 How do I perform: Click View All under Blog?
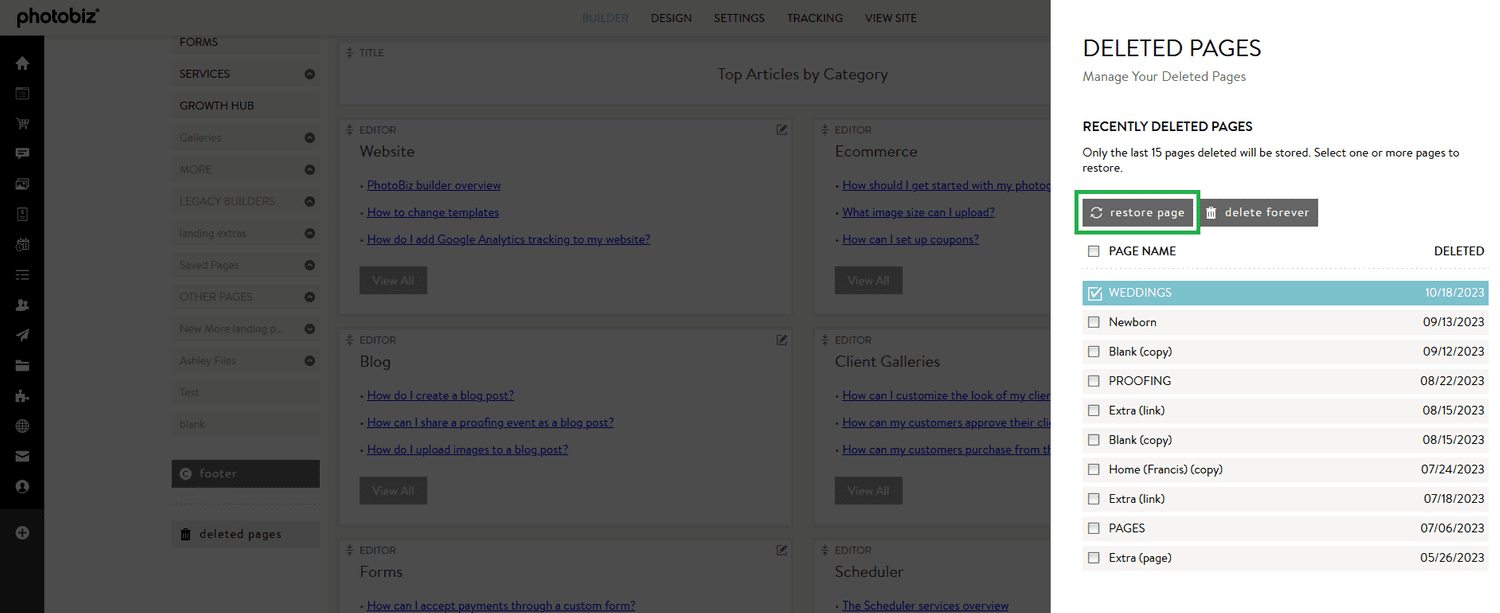coord(393,491)
